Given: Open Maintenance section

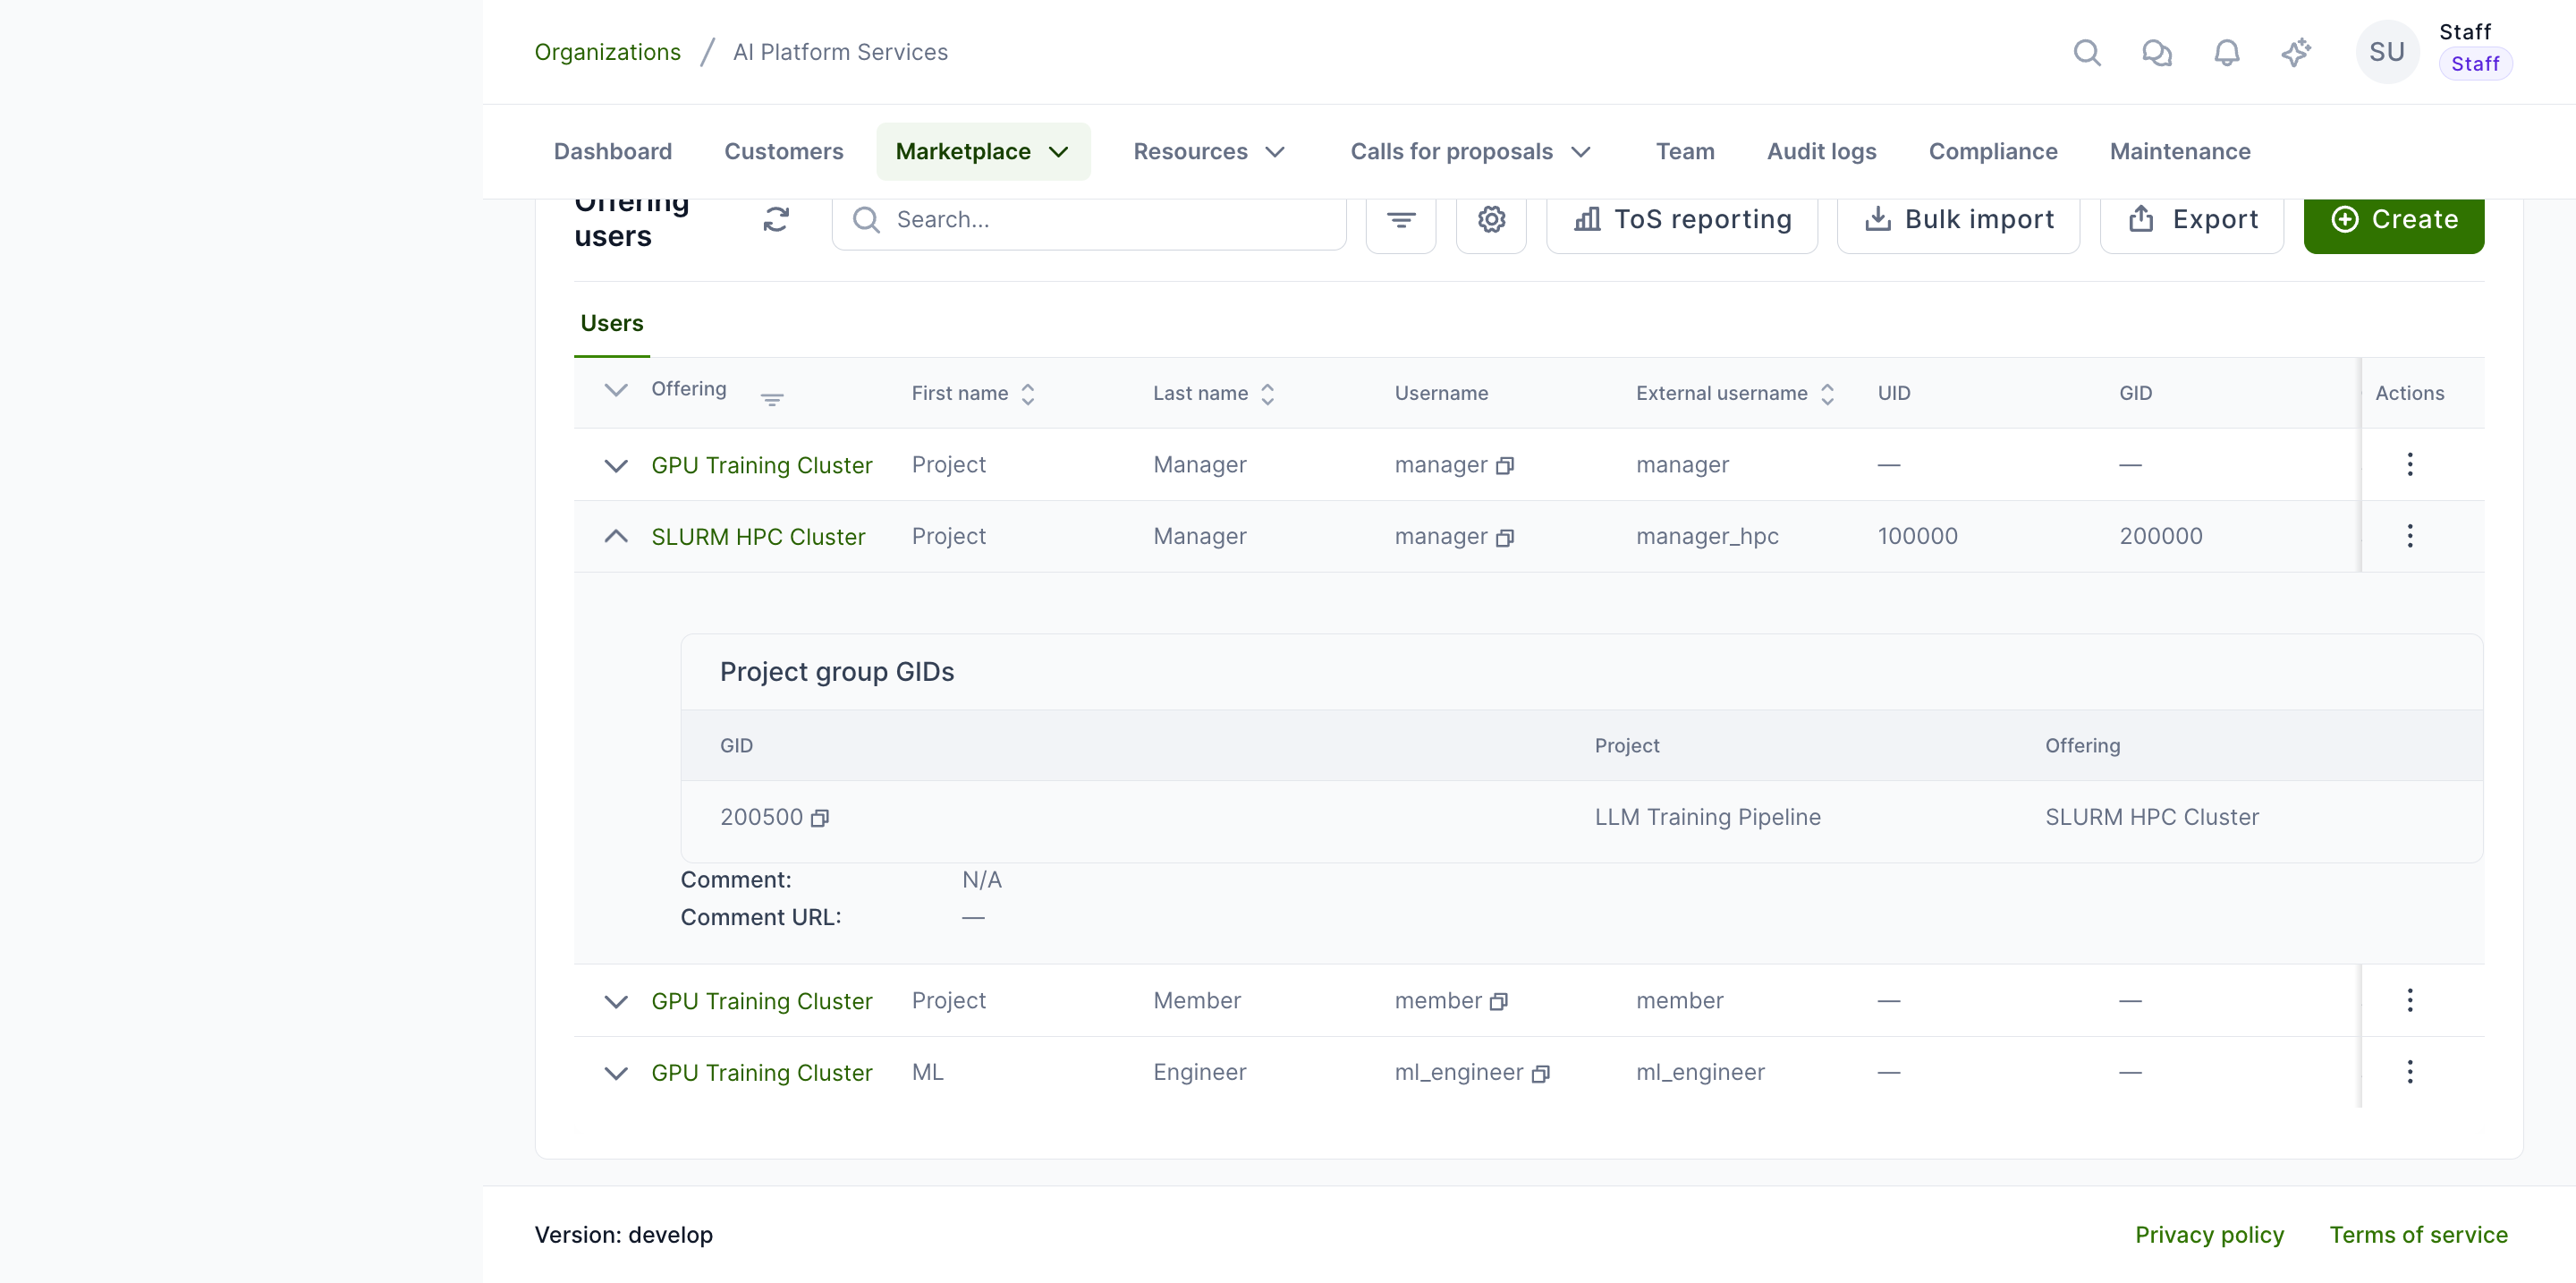Looking at the screenshot, I should point(2179,151).
